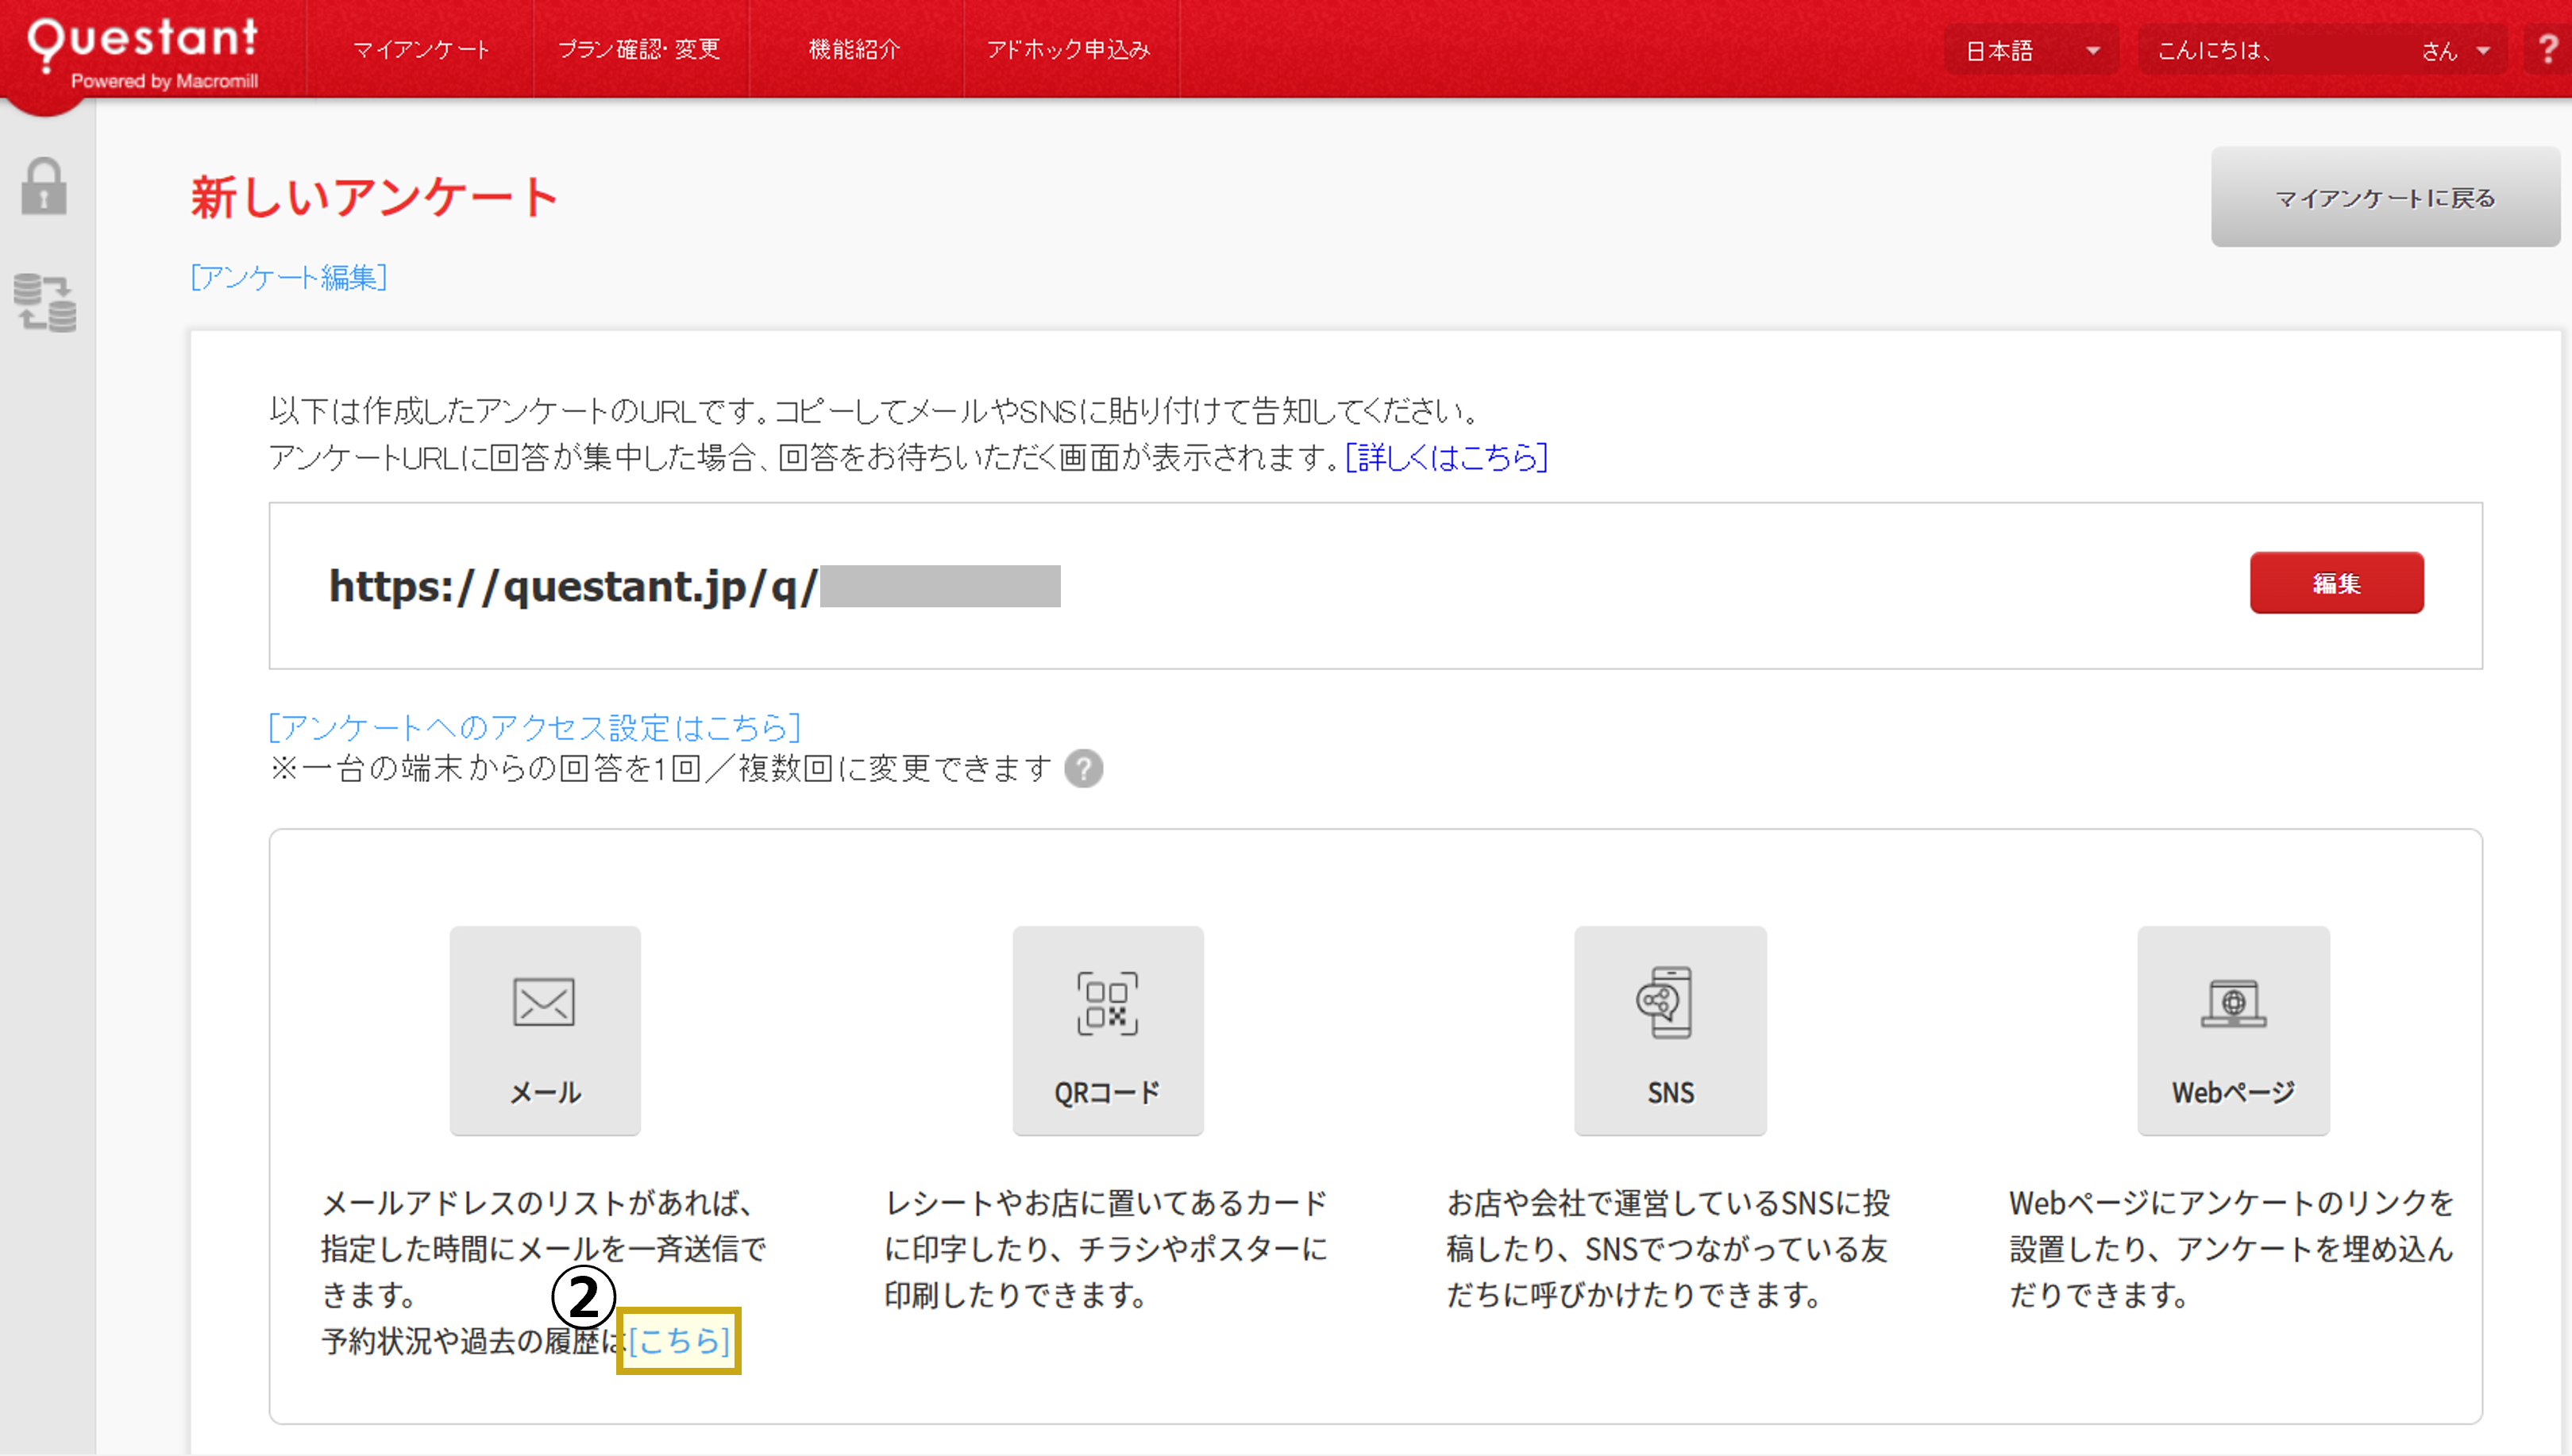2572x1456 pixels.
Task: Open アドホック申込み from the navigation bar
Action: [1069, 49]
